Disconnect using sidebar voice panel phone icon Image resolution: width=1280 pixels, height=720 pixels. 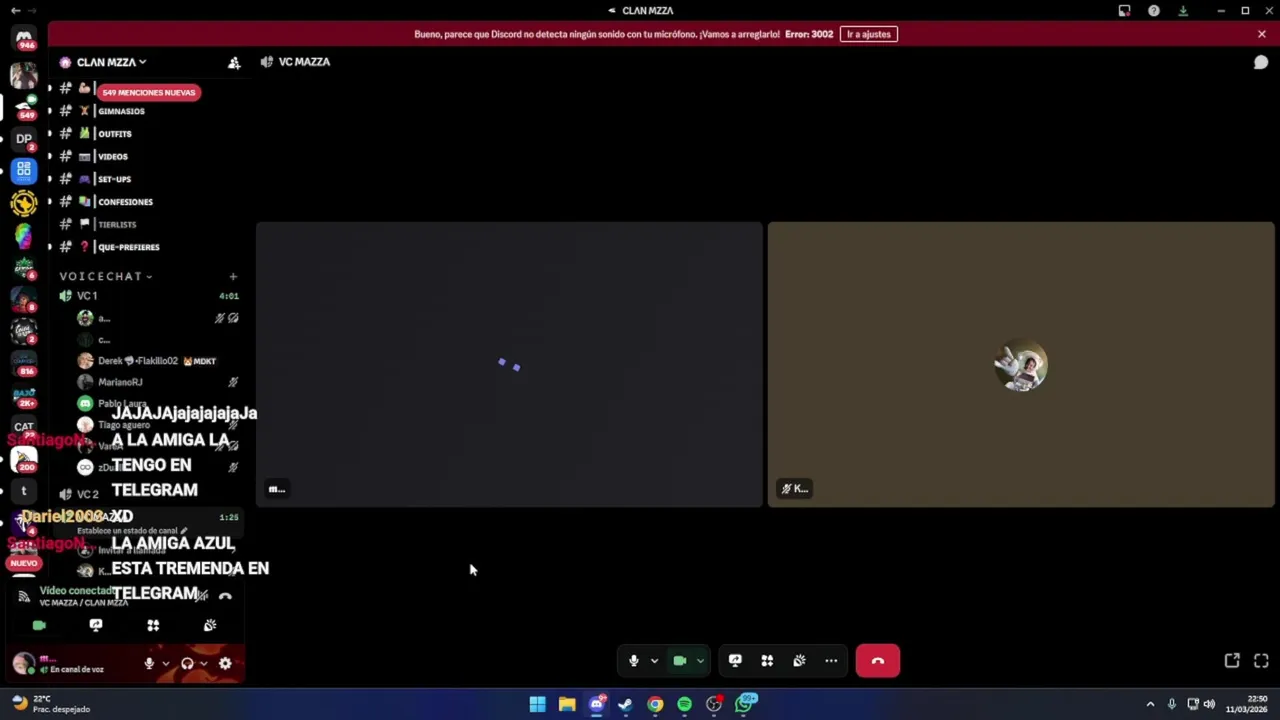(225, 596)
